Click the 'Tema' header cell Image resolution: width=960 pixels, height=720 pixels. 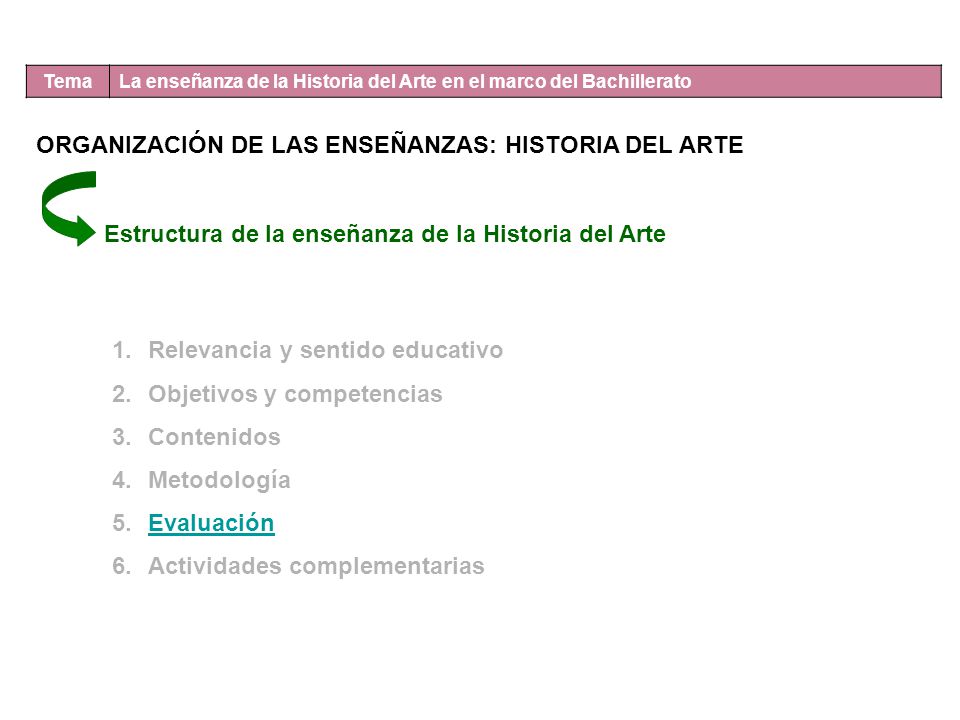pos(68,81)
